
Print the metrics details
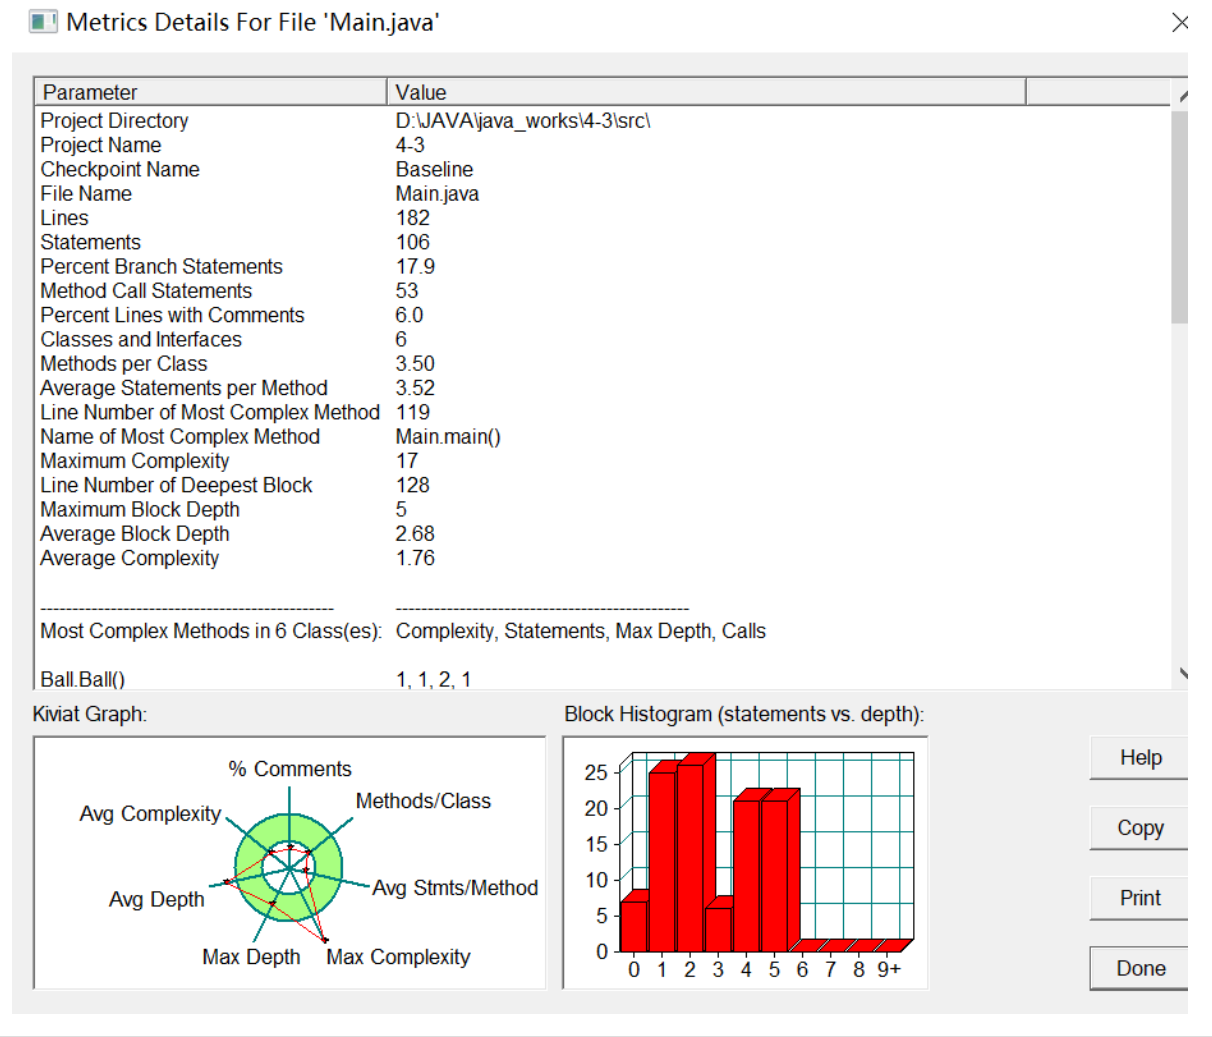pyautogui.click(x=1139, y=898)
